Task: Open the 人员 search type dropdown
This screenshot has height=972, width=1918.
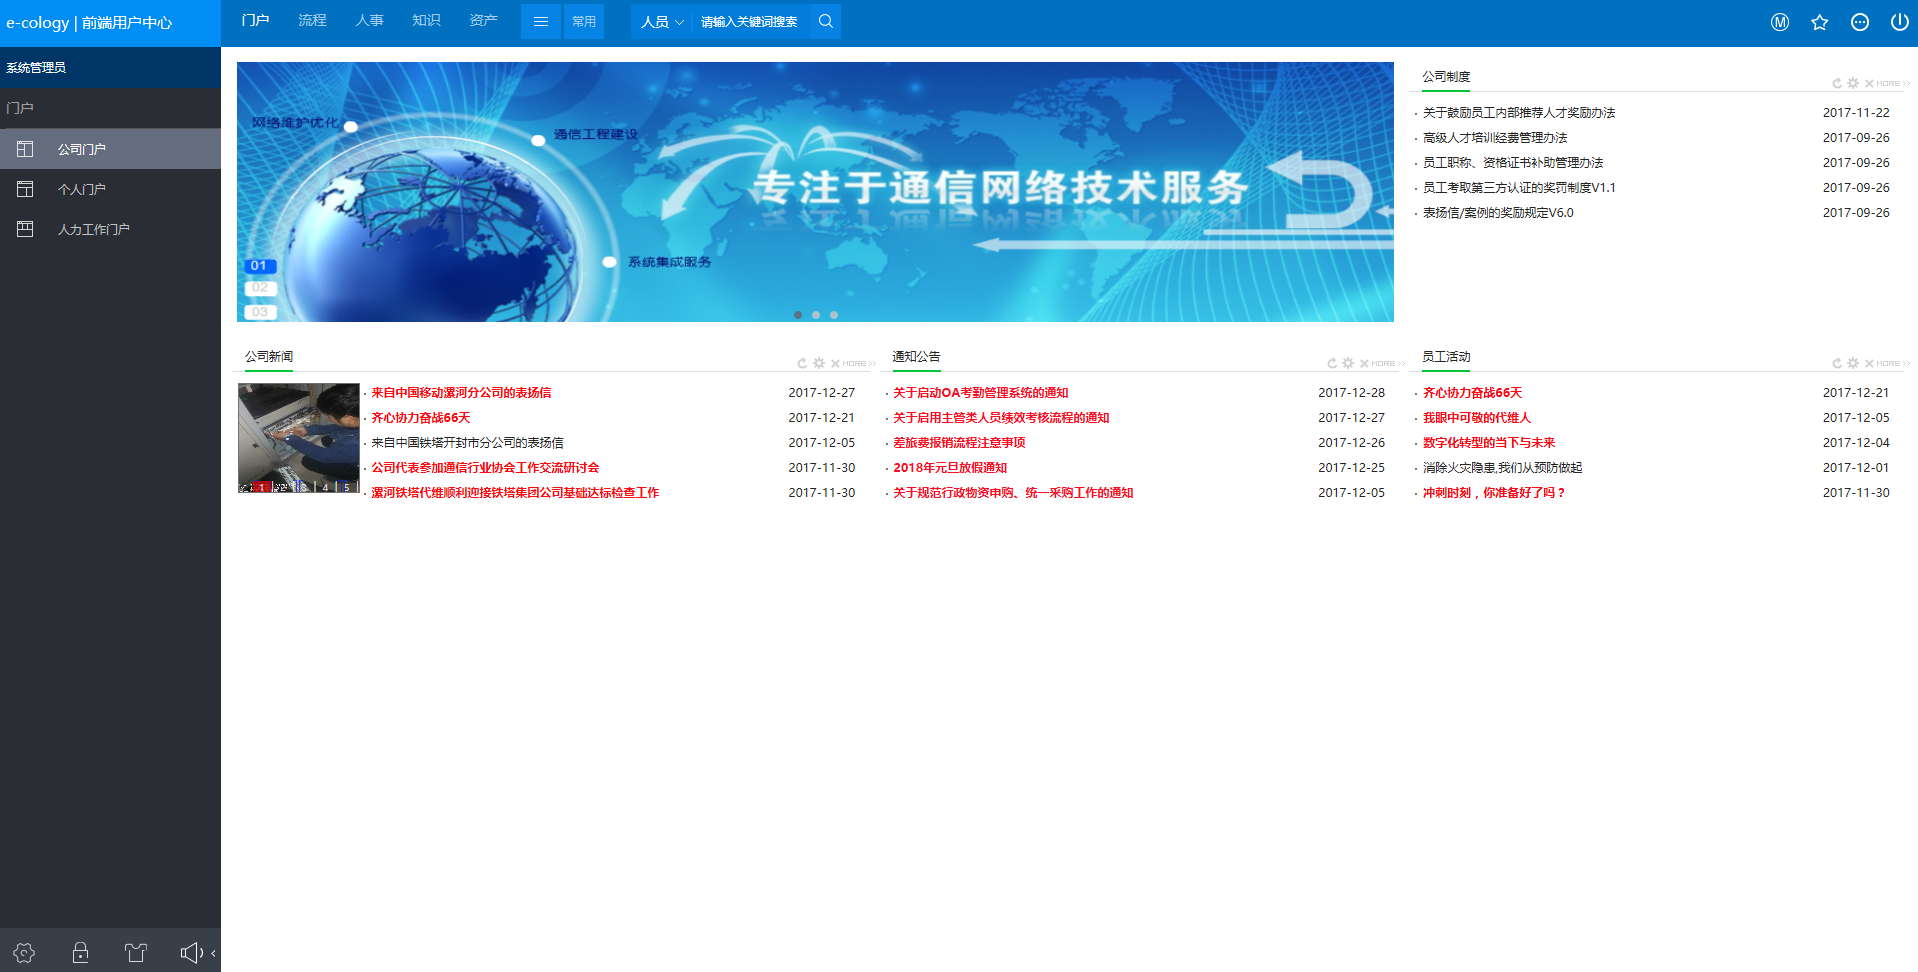Action: tap(661, 21)
